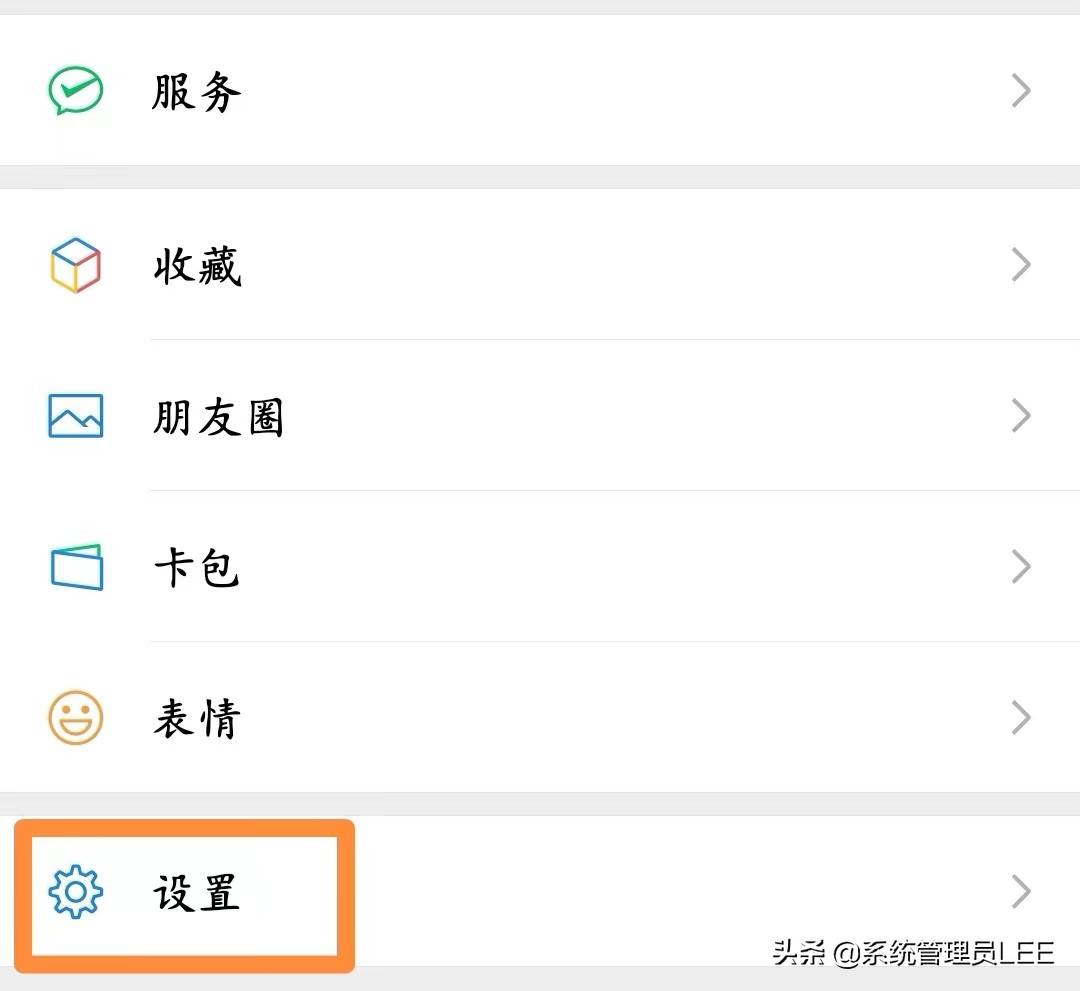The height and width of the screenshot is (991, 1080).
Task: Expand 收藏 row using the arrow
Action: point(1020,265)
